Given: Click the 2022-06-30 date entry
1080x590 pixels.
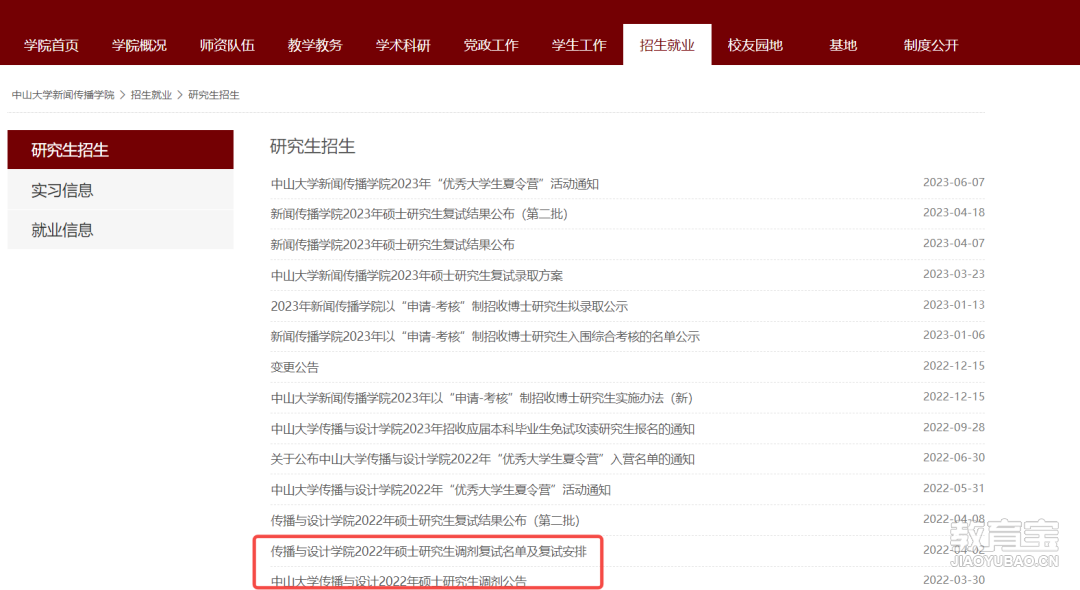Looking at the screenshot, I should click(x=954, y=458).
